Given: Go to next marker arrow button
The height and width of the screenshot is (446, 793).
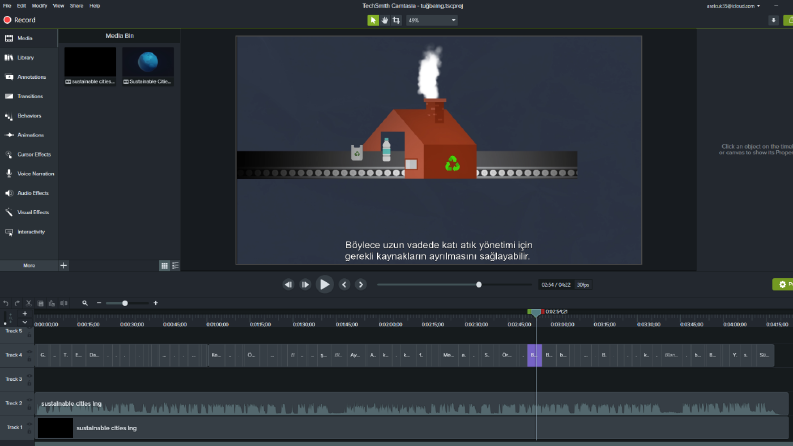Looking at the screenshot, I should point(361,285).
